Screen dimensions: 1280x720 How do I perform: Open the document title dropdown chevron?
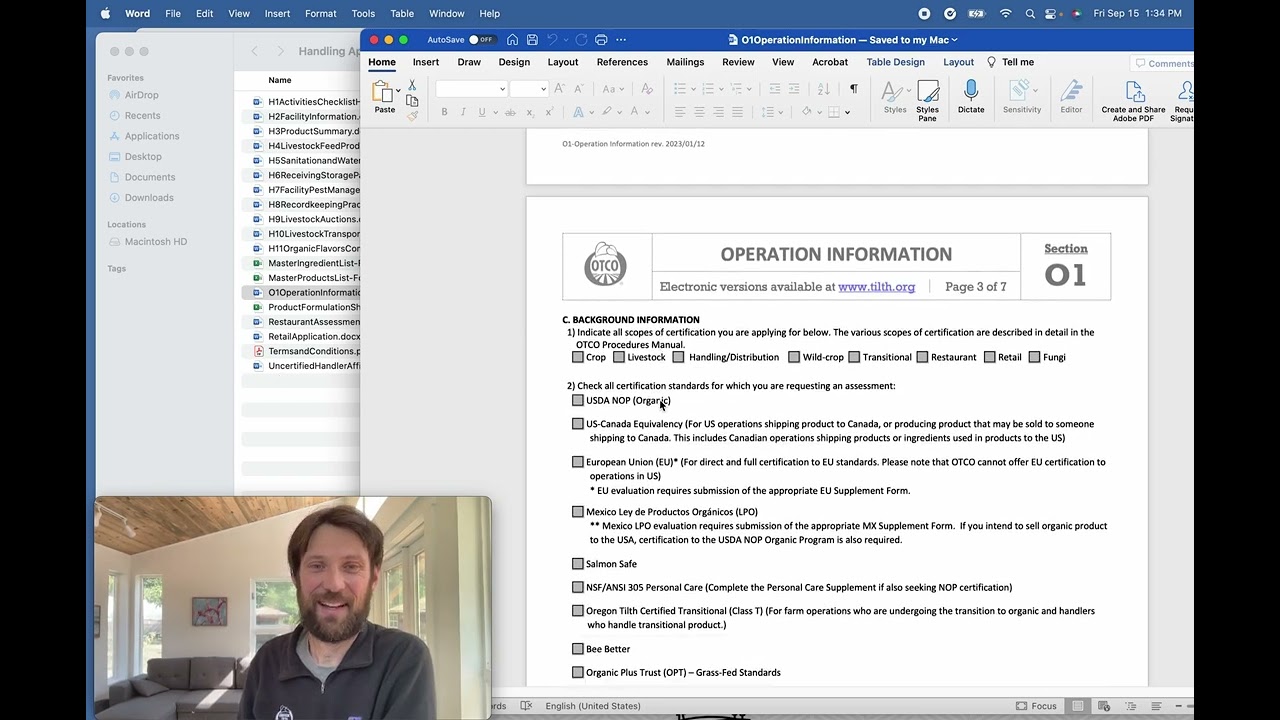coord(954,40)
